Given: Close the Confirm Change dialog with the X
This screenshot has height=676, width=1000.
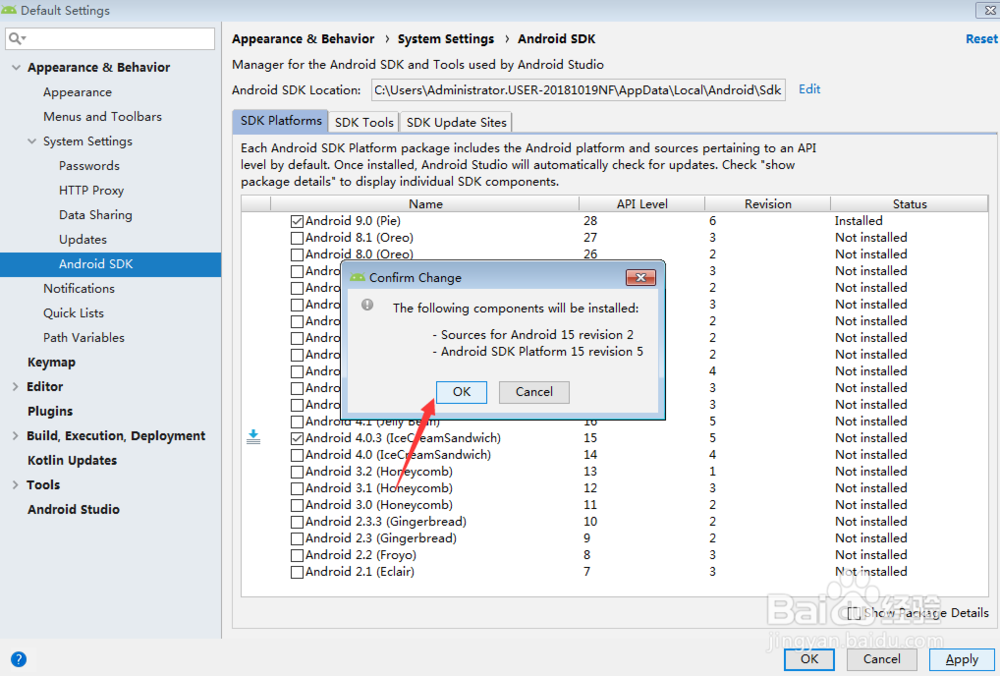Looking at the screenshot, I should (x=641, y=277).
